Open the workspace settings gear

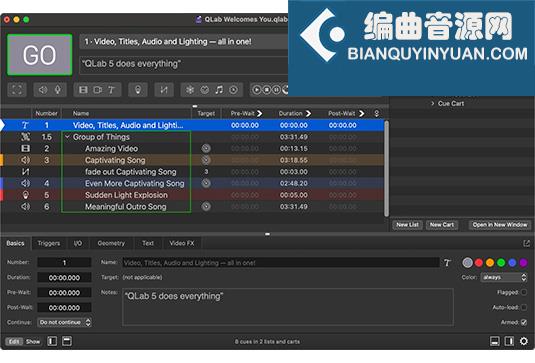[x=524, y=341]
